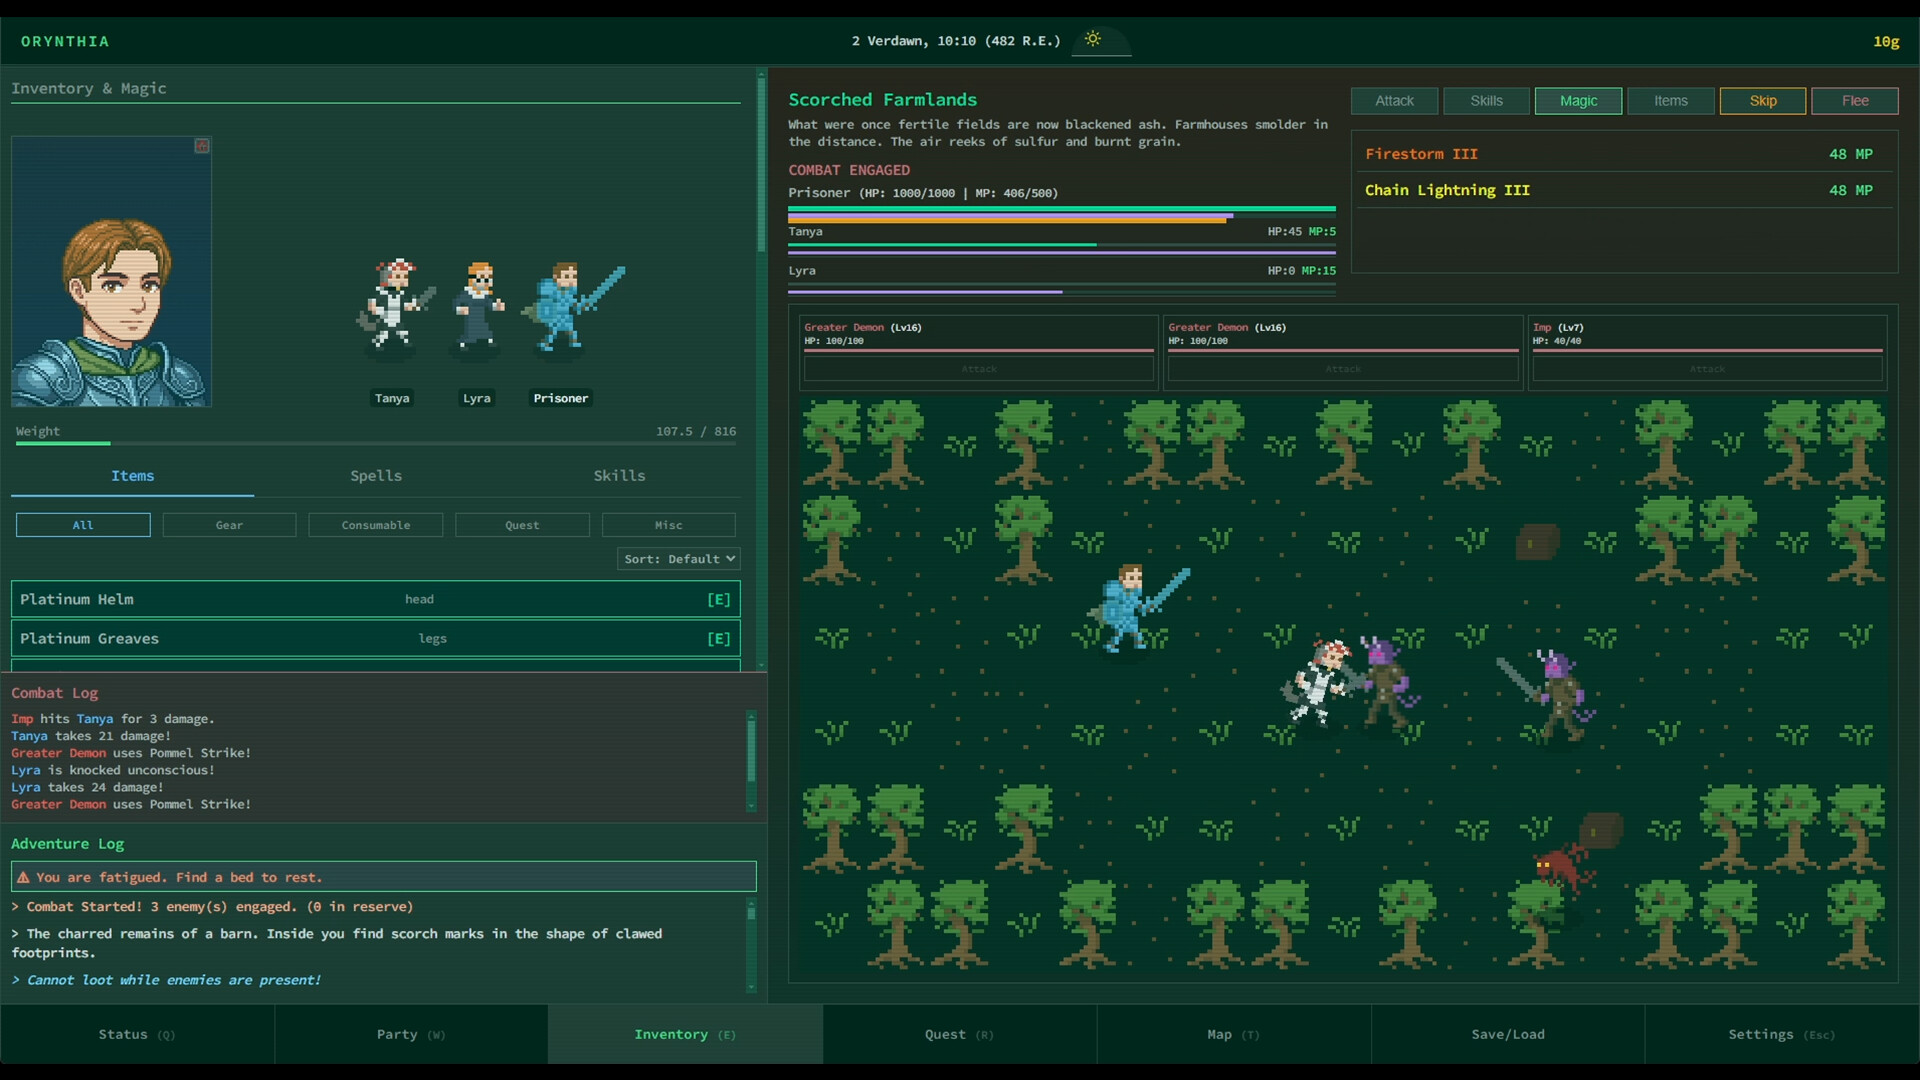The image size is (1920, 1080).
Task: Open the character portrait
Action: [110, 270]
